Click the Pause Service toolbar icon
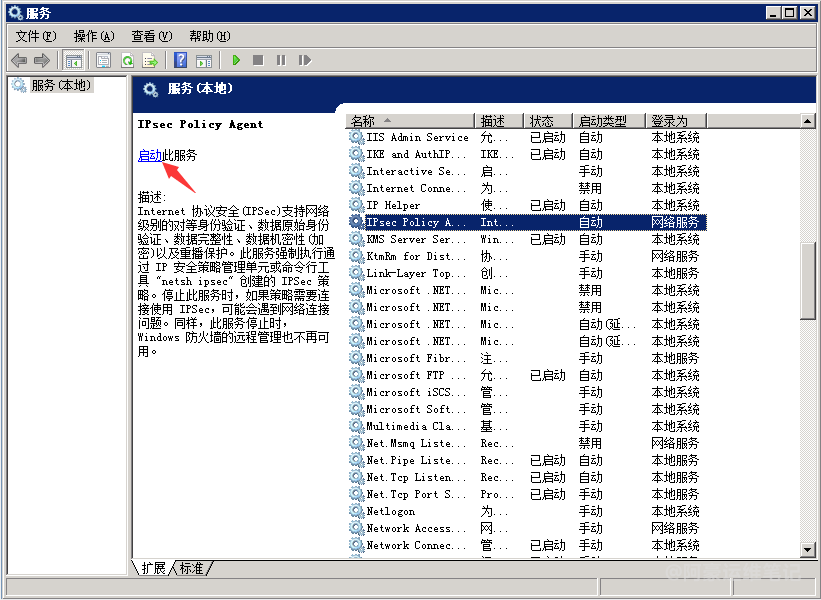Viewport: 821px width, 600px height. (281, 60)
